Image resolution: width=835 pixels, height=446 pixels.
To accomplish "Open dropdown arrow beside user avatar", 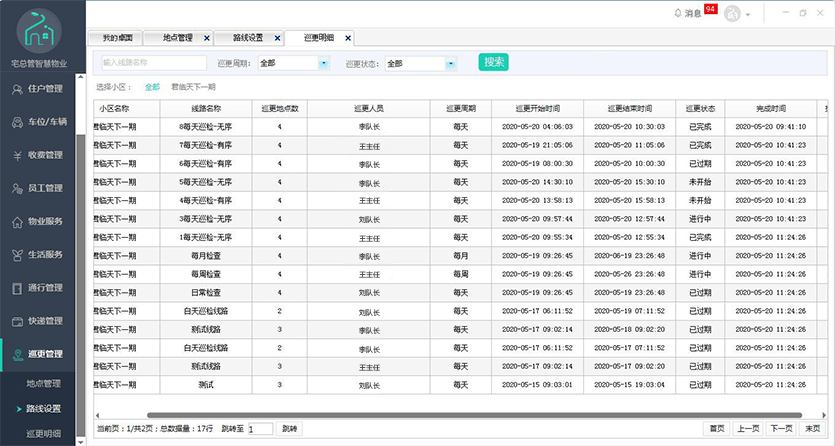I will [x=748, y=14].
